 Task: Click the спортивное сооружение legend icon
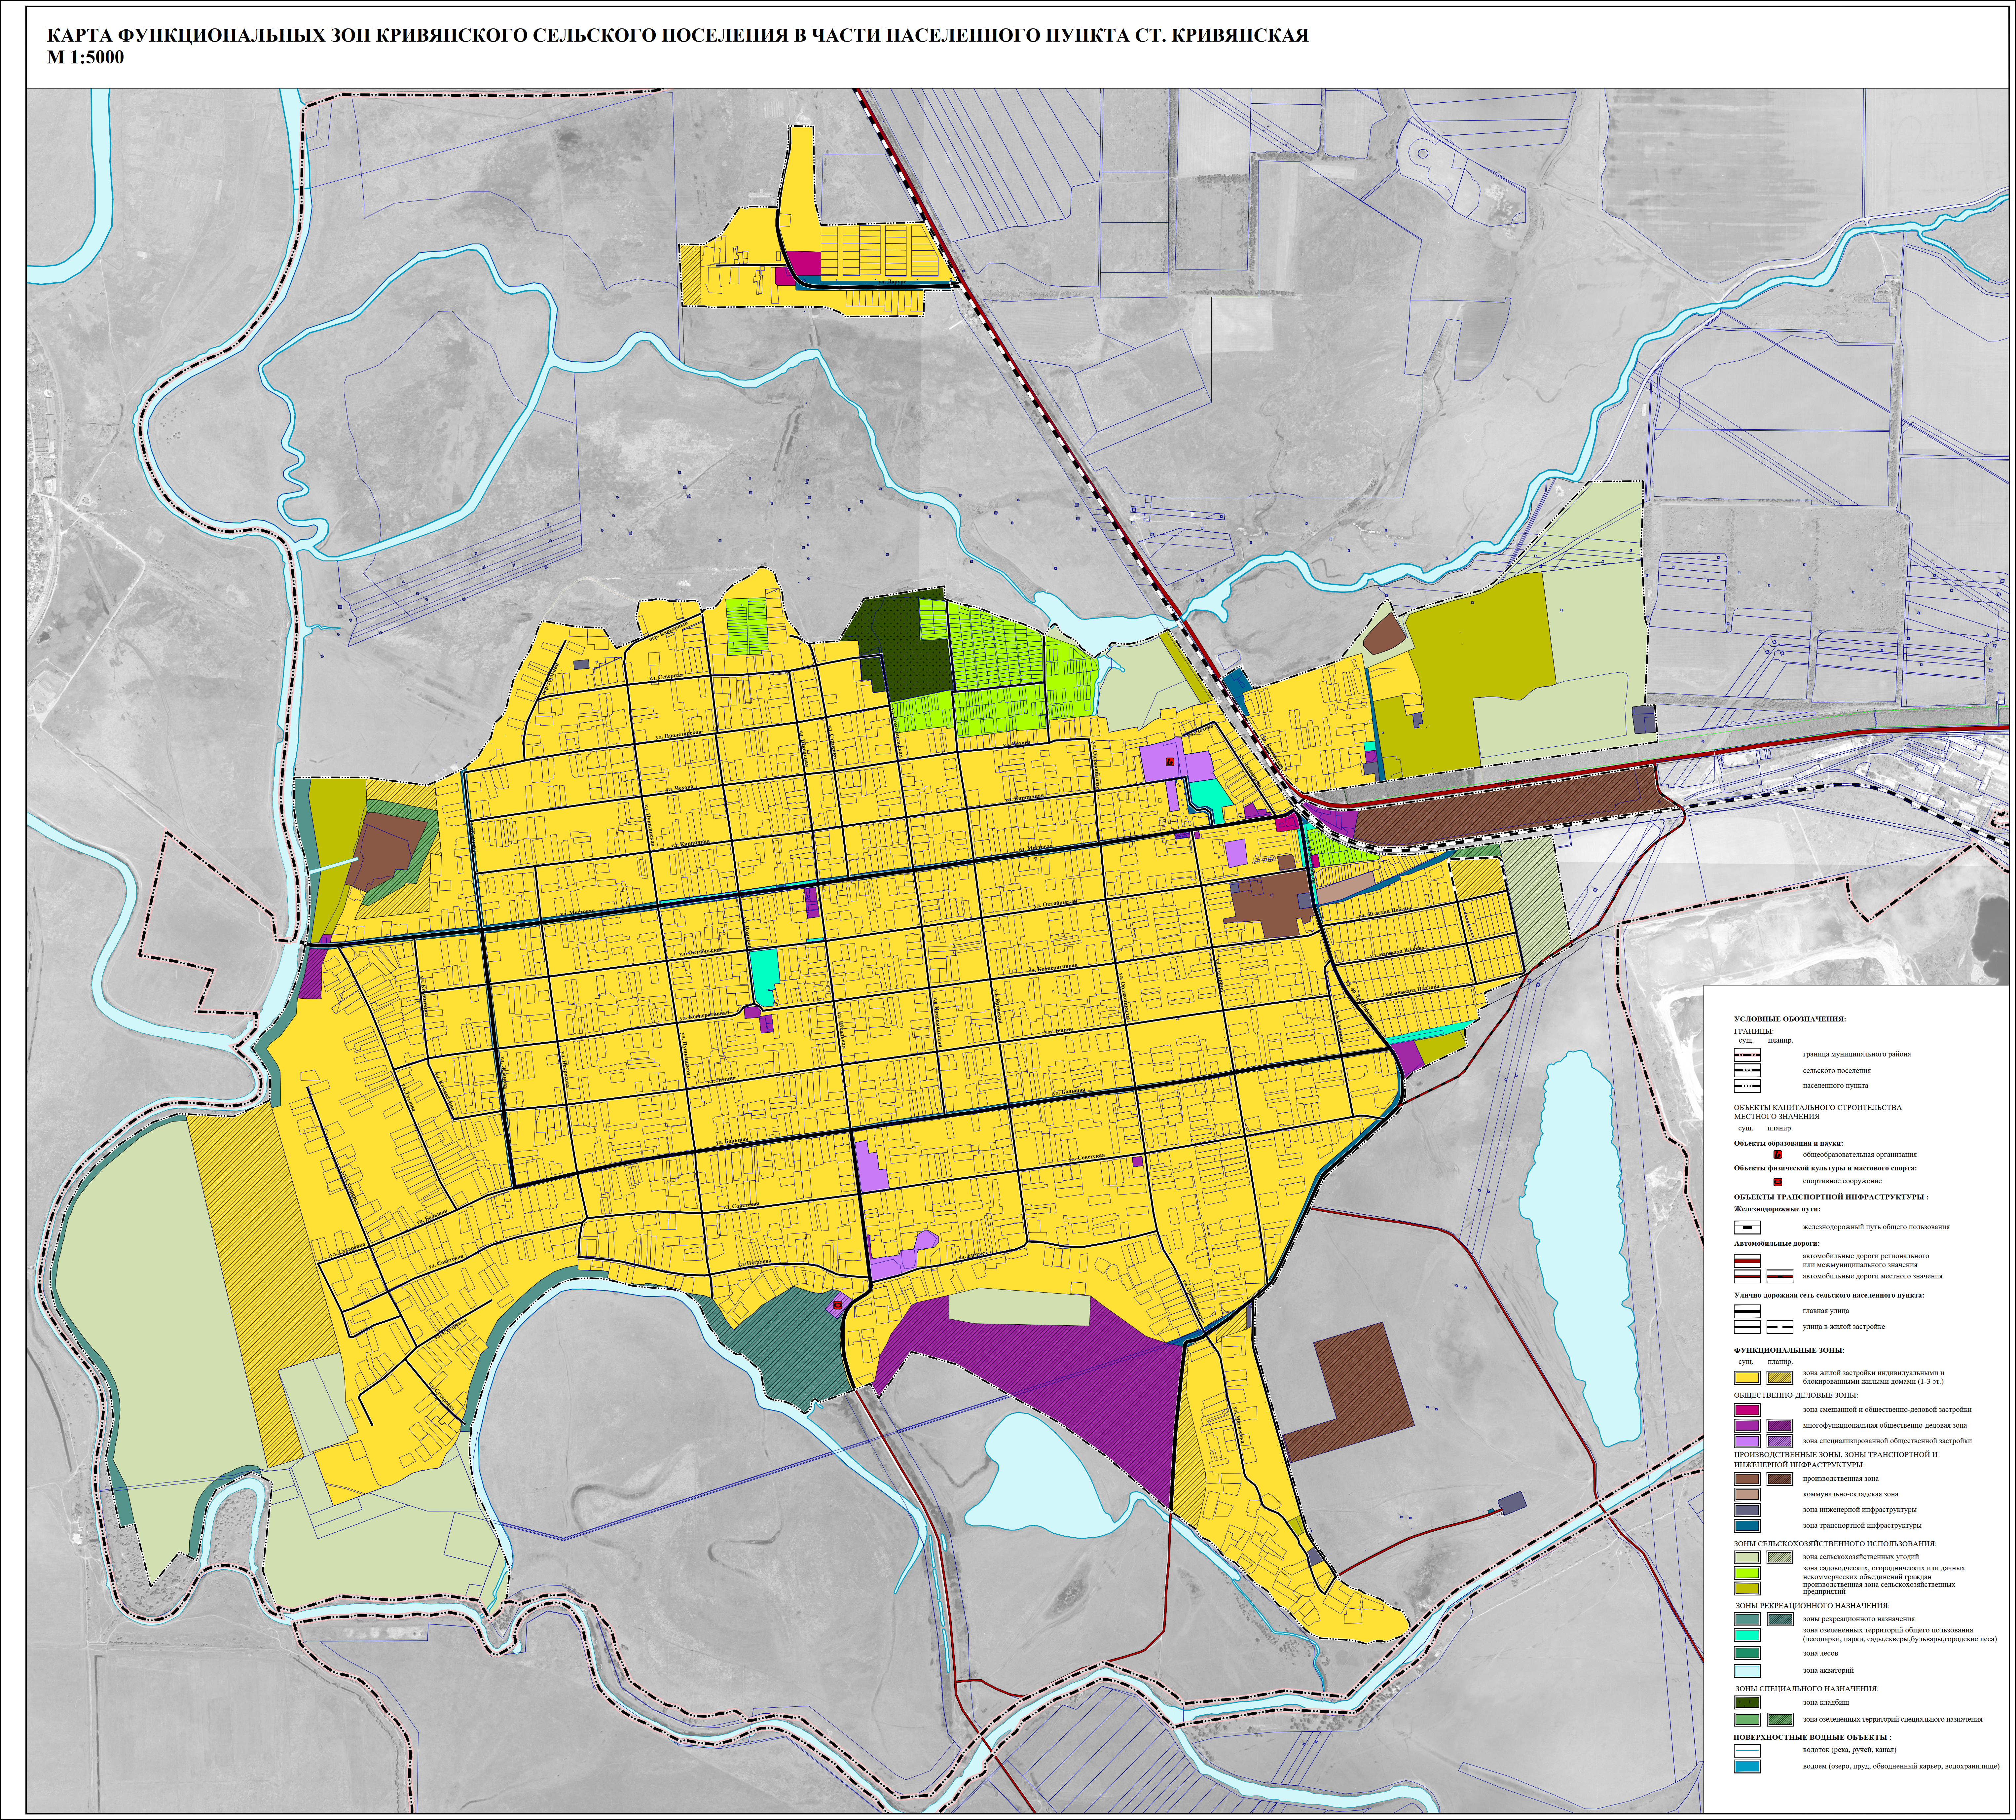[1778, 1182]
